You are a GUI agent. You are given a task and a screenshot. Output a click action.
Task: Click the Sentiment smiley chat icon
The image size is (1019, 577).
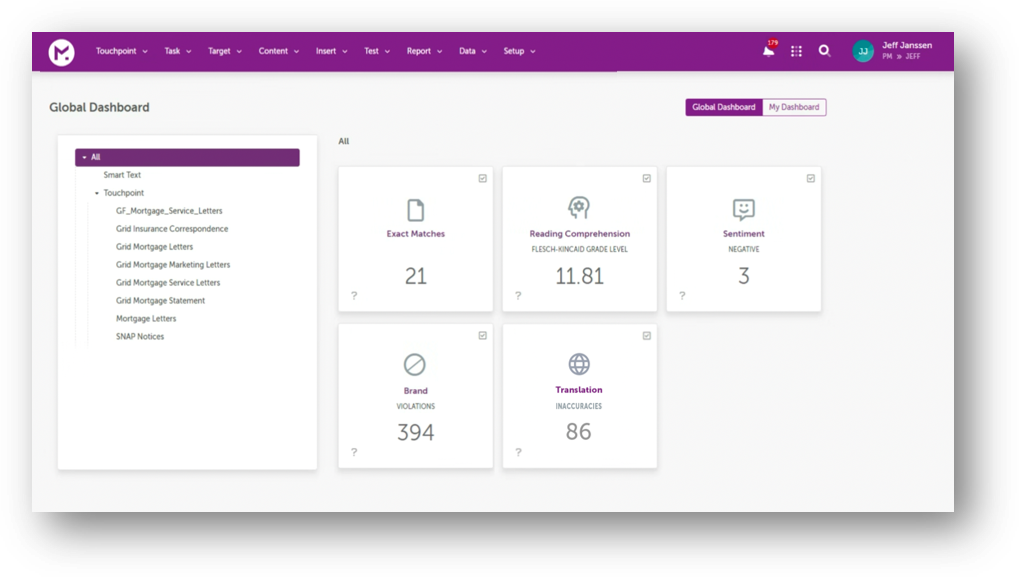tap(743, 209)
